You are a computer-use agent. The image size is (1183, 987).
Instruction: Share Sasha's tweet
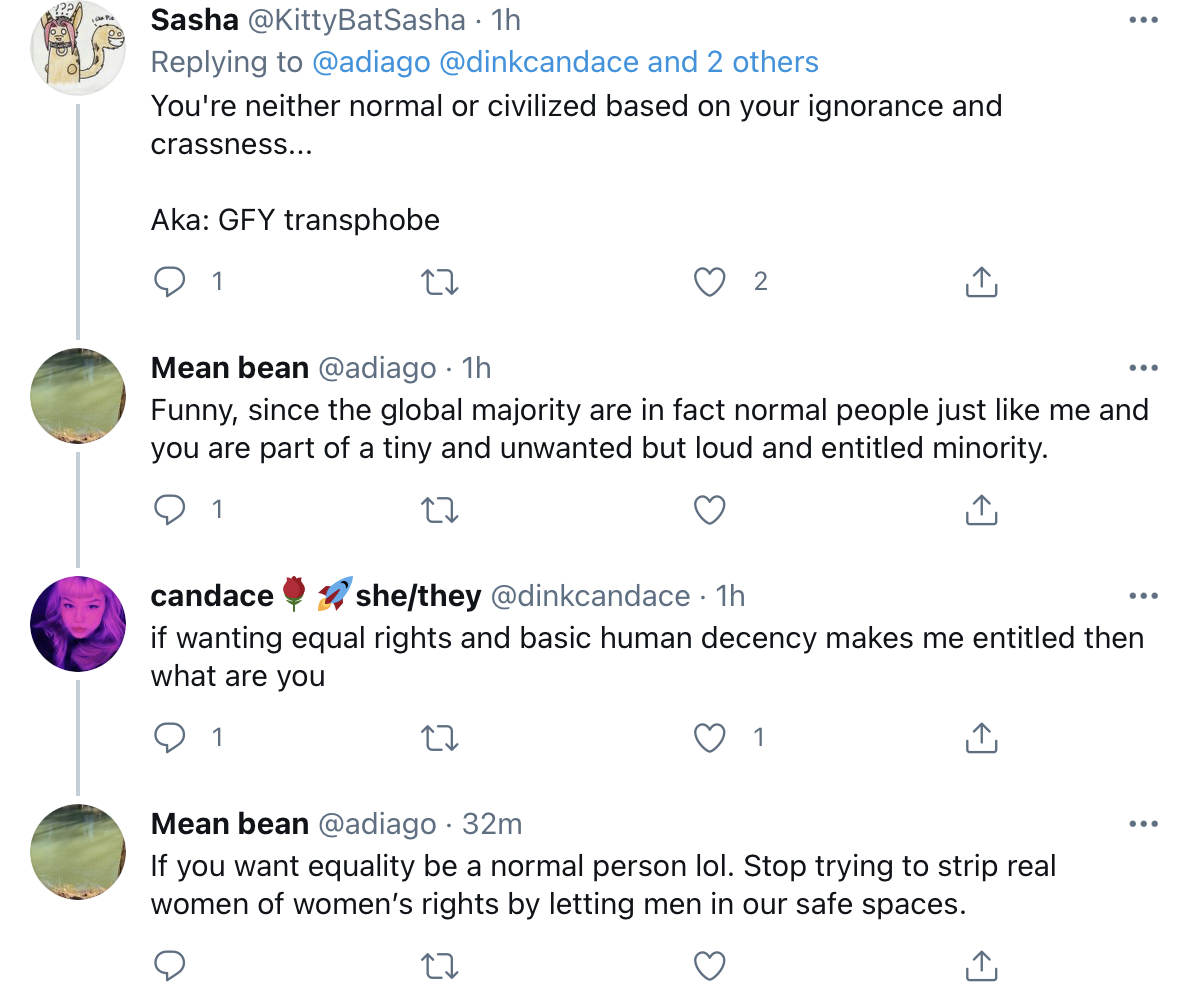pos(982,281)
